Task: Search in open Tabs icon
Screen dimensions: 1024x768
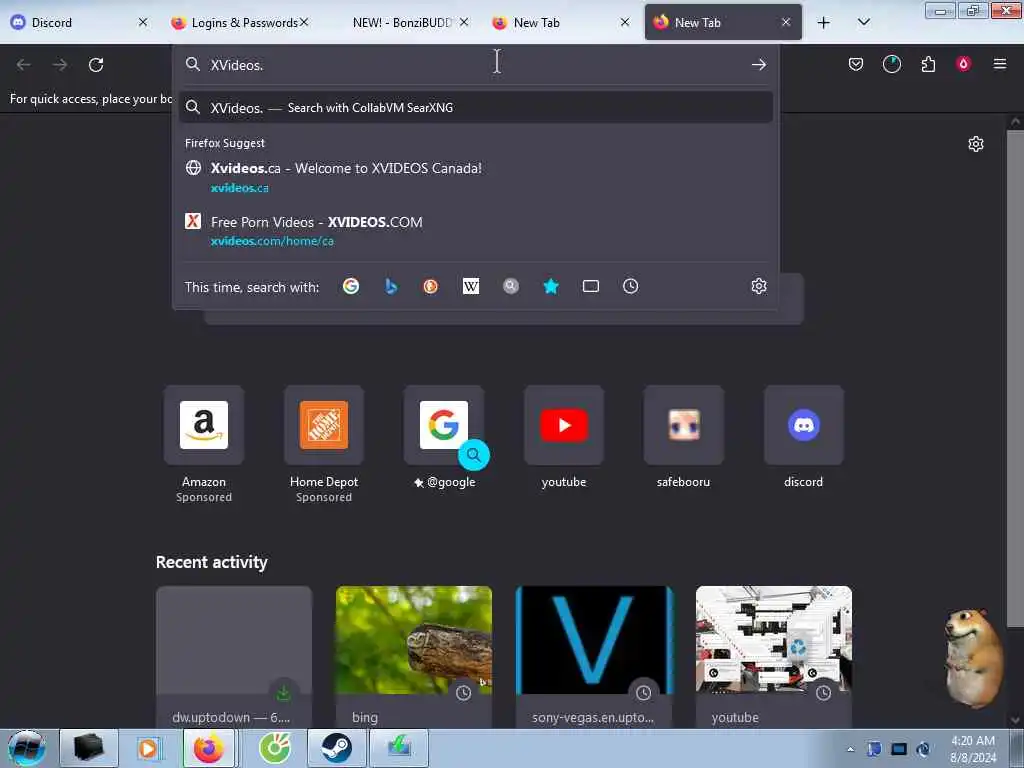Action: pyautogui.click(x=590, y=286)
